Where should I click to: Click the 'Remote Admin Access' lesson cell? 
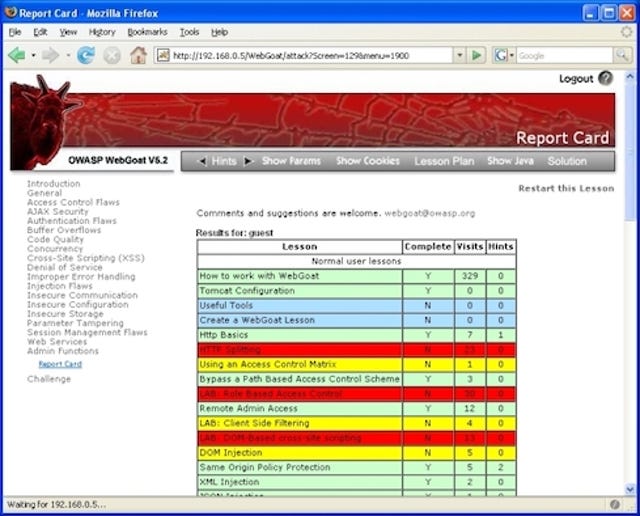coord(300,408)
